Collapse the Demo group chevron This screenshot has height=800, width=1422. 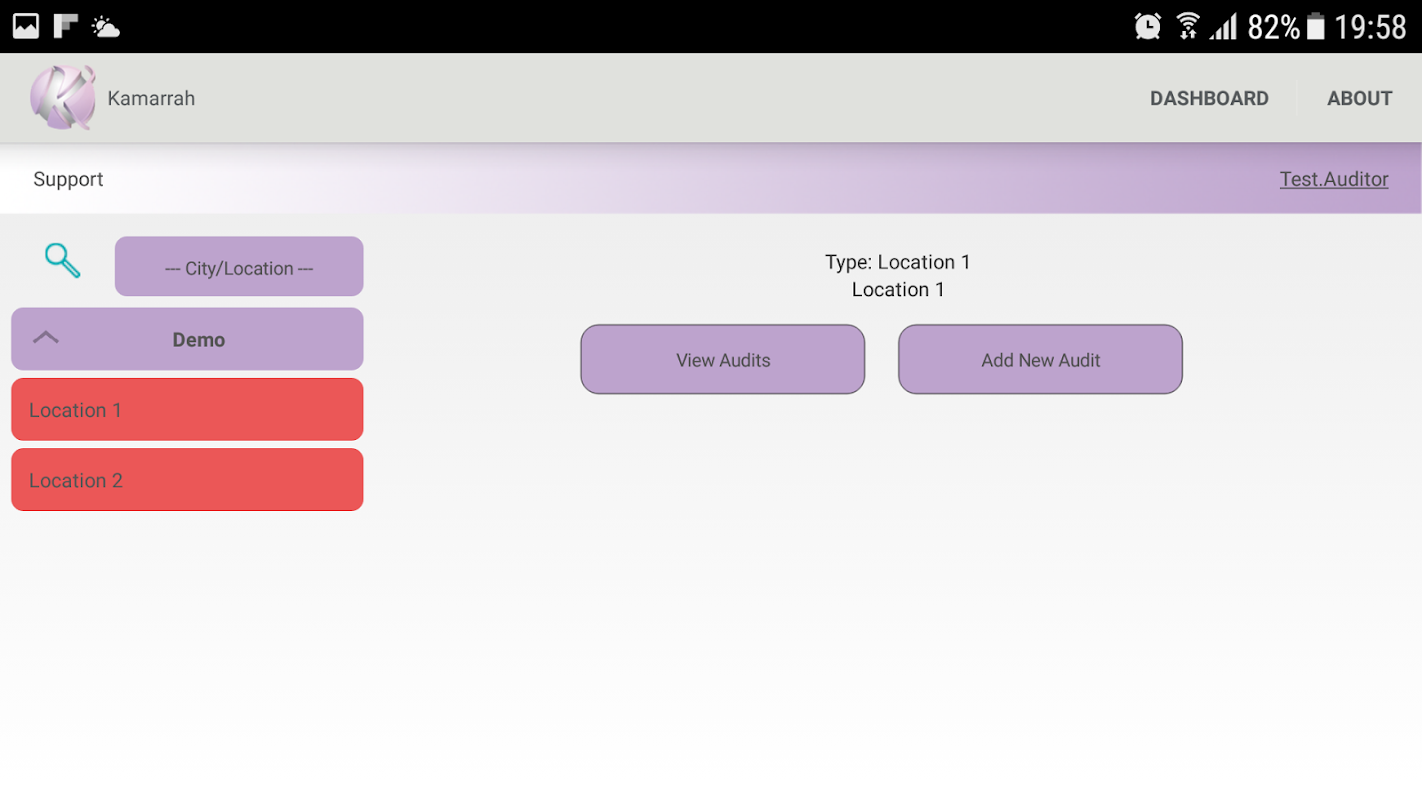tap(46, 338)
